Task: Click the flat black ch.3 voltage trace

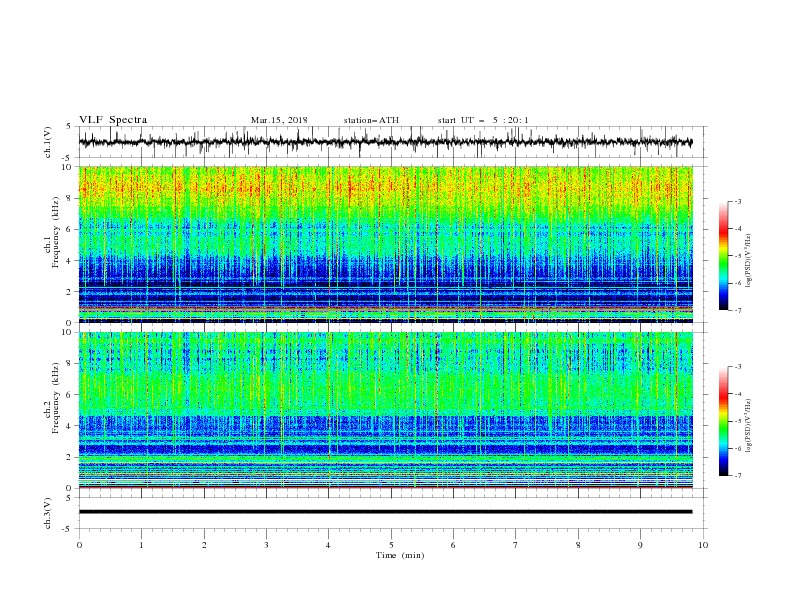Action: pos(385,512)
